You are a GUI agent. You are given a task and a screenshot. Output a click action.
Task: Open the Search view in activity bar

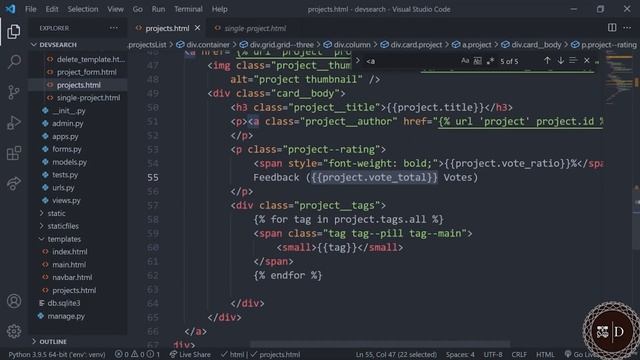pyautogui.click(x=14, y=62)
